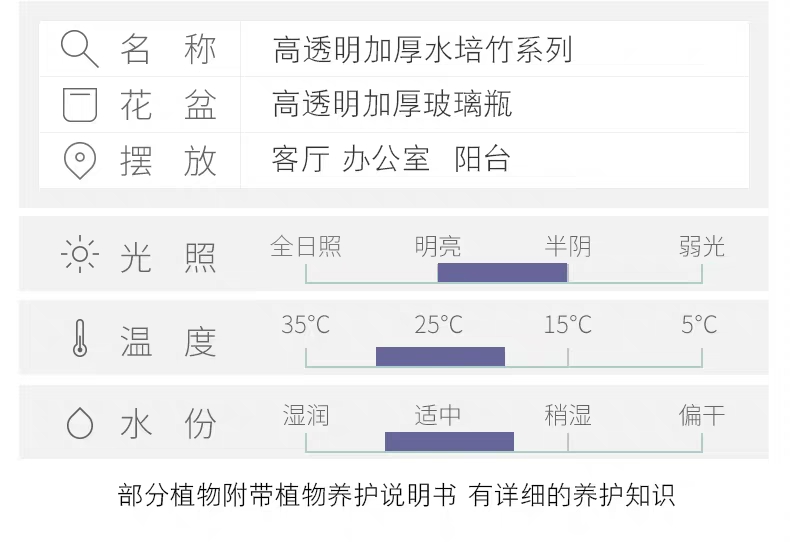Select the 5°C temperature label
The image size is (790, 542).
tap(699, 325)
